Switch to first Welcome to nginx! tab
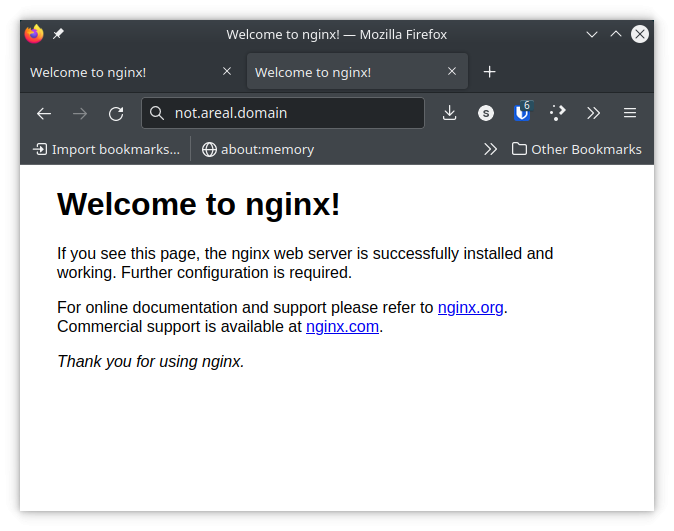Viewport: 674px width, 531px height. (x=123, y=72)
